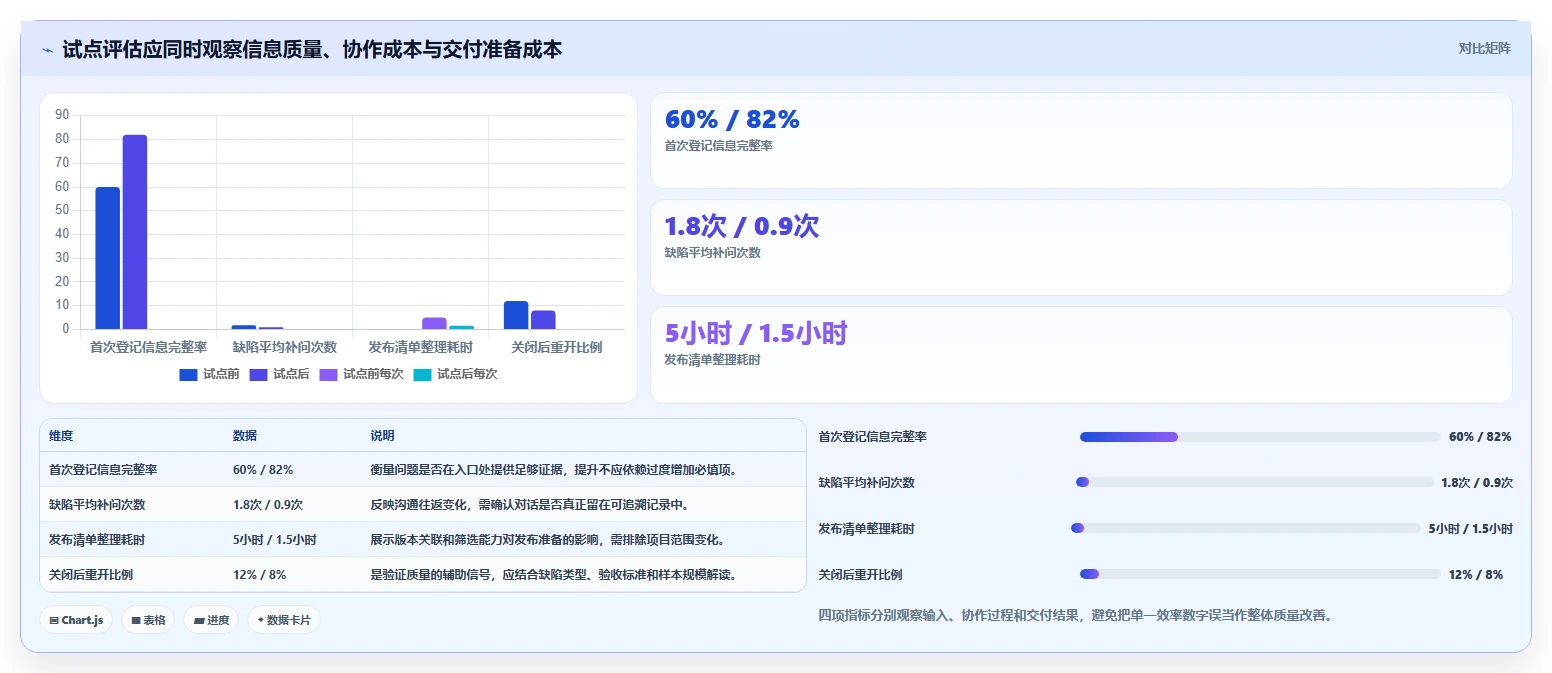Click the 缺陷平均补问次数 progress bar
The width and height of the screenshot is (1552, 673).
1254,482
